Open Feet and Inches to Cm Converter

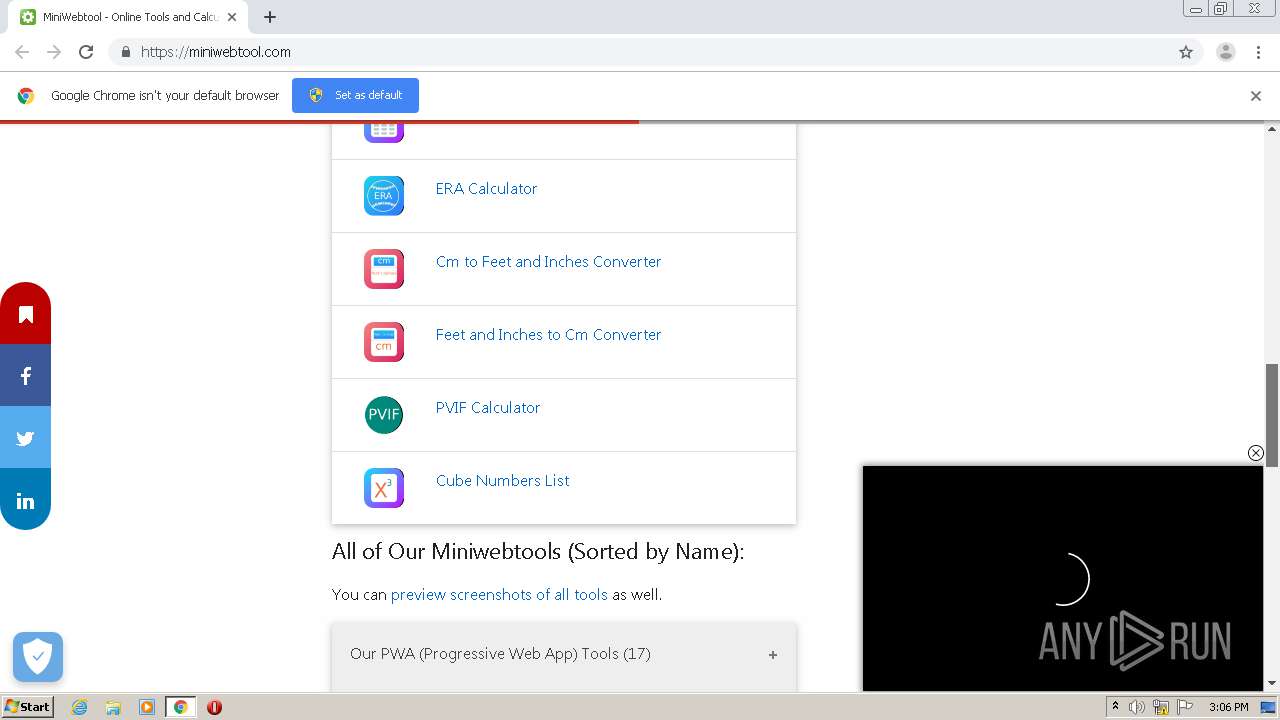point(548,335)
